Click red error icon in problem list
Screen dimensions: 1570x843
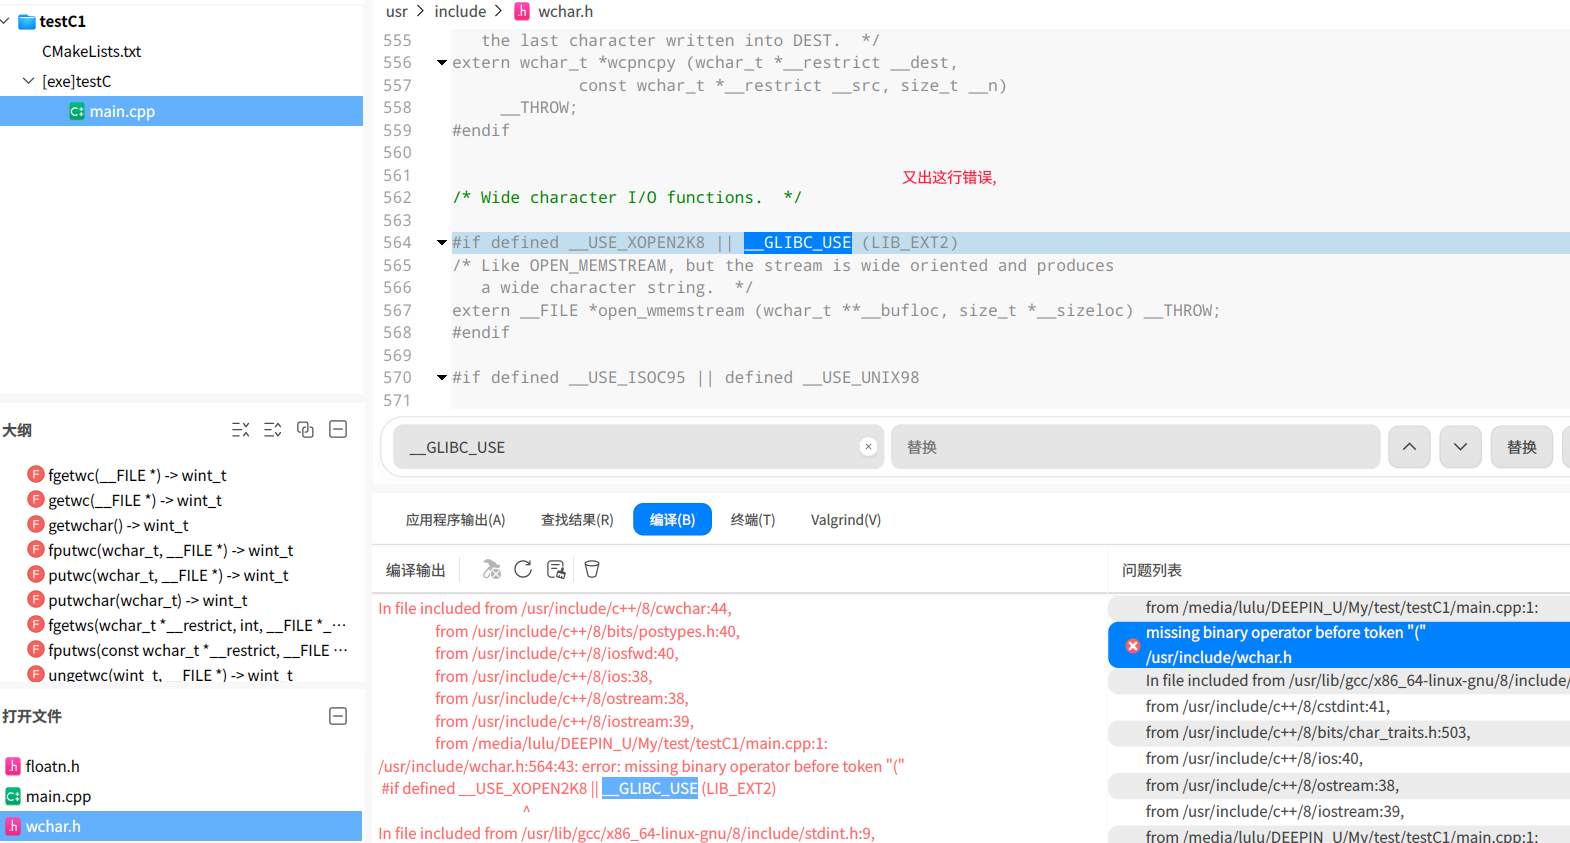point(1133,646)
